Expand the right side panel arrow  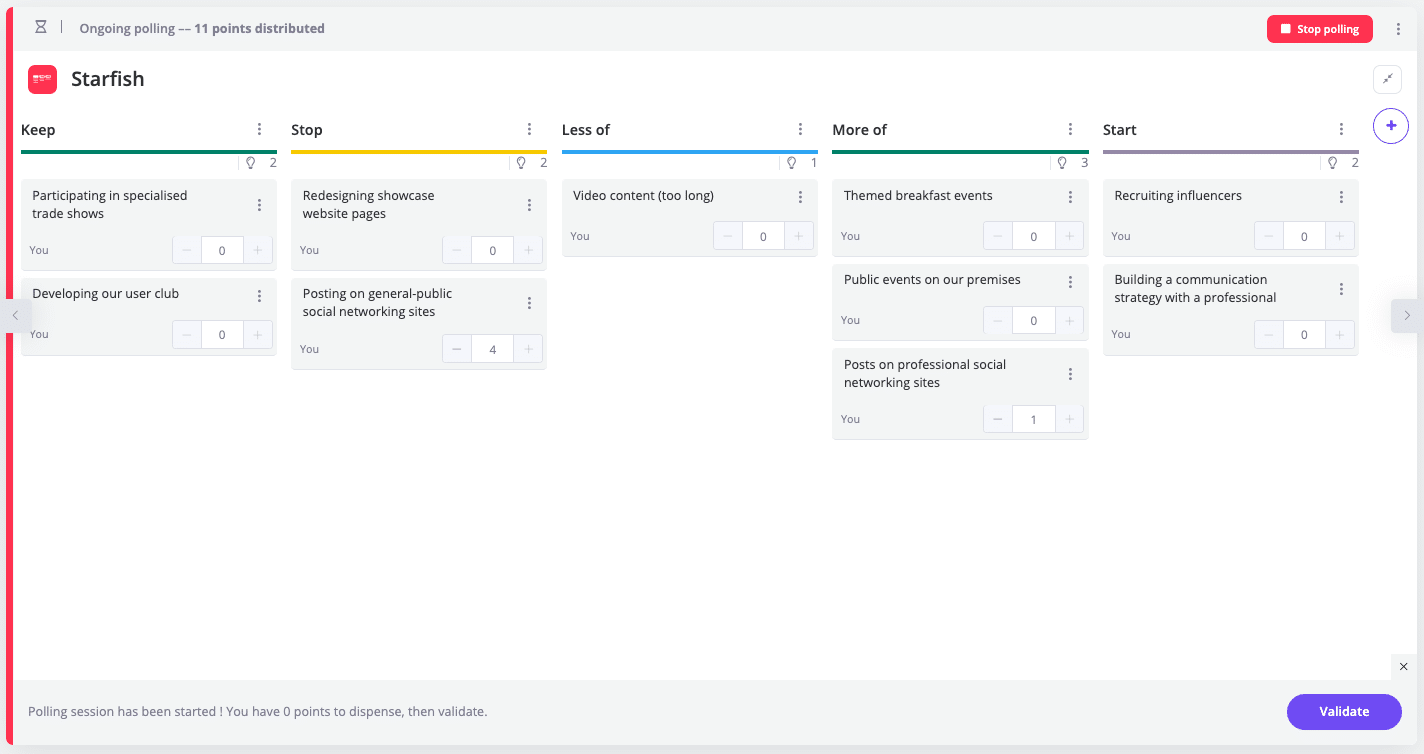[x=1406, y=315]
